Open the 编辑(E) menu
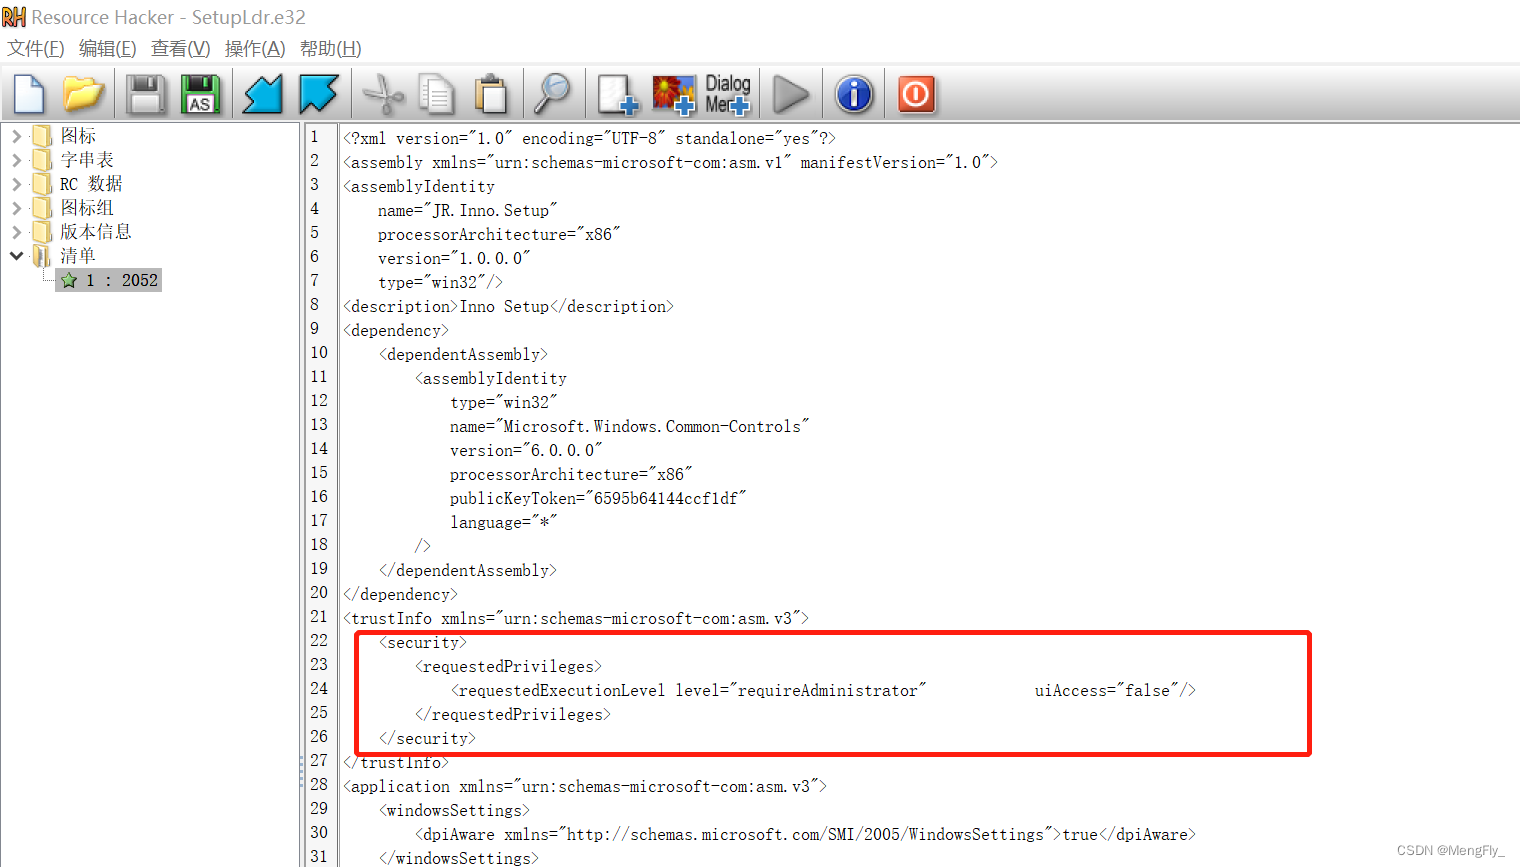1520x867 pixels. [x=107, y=48]
